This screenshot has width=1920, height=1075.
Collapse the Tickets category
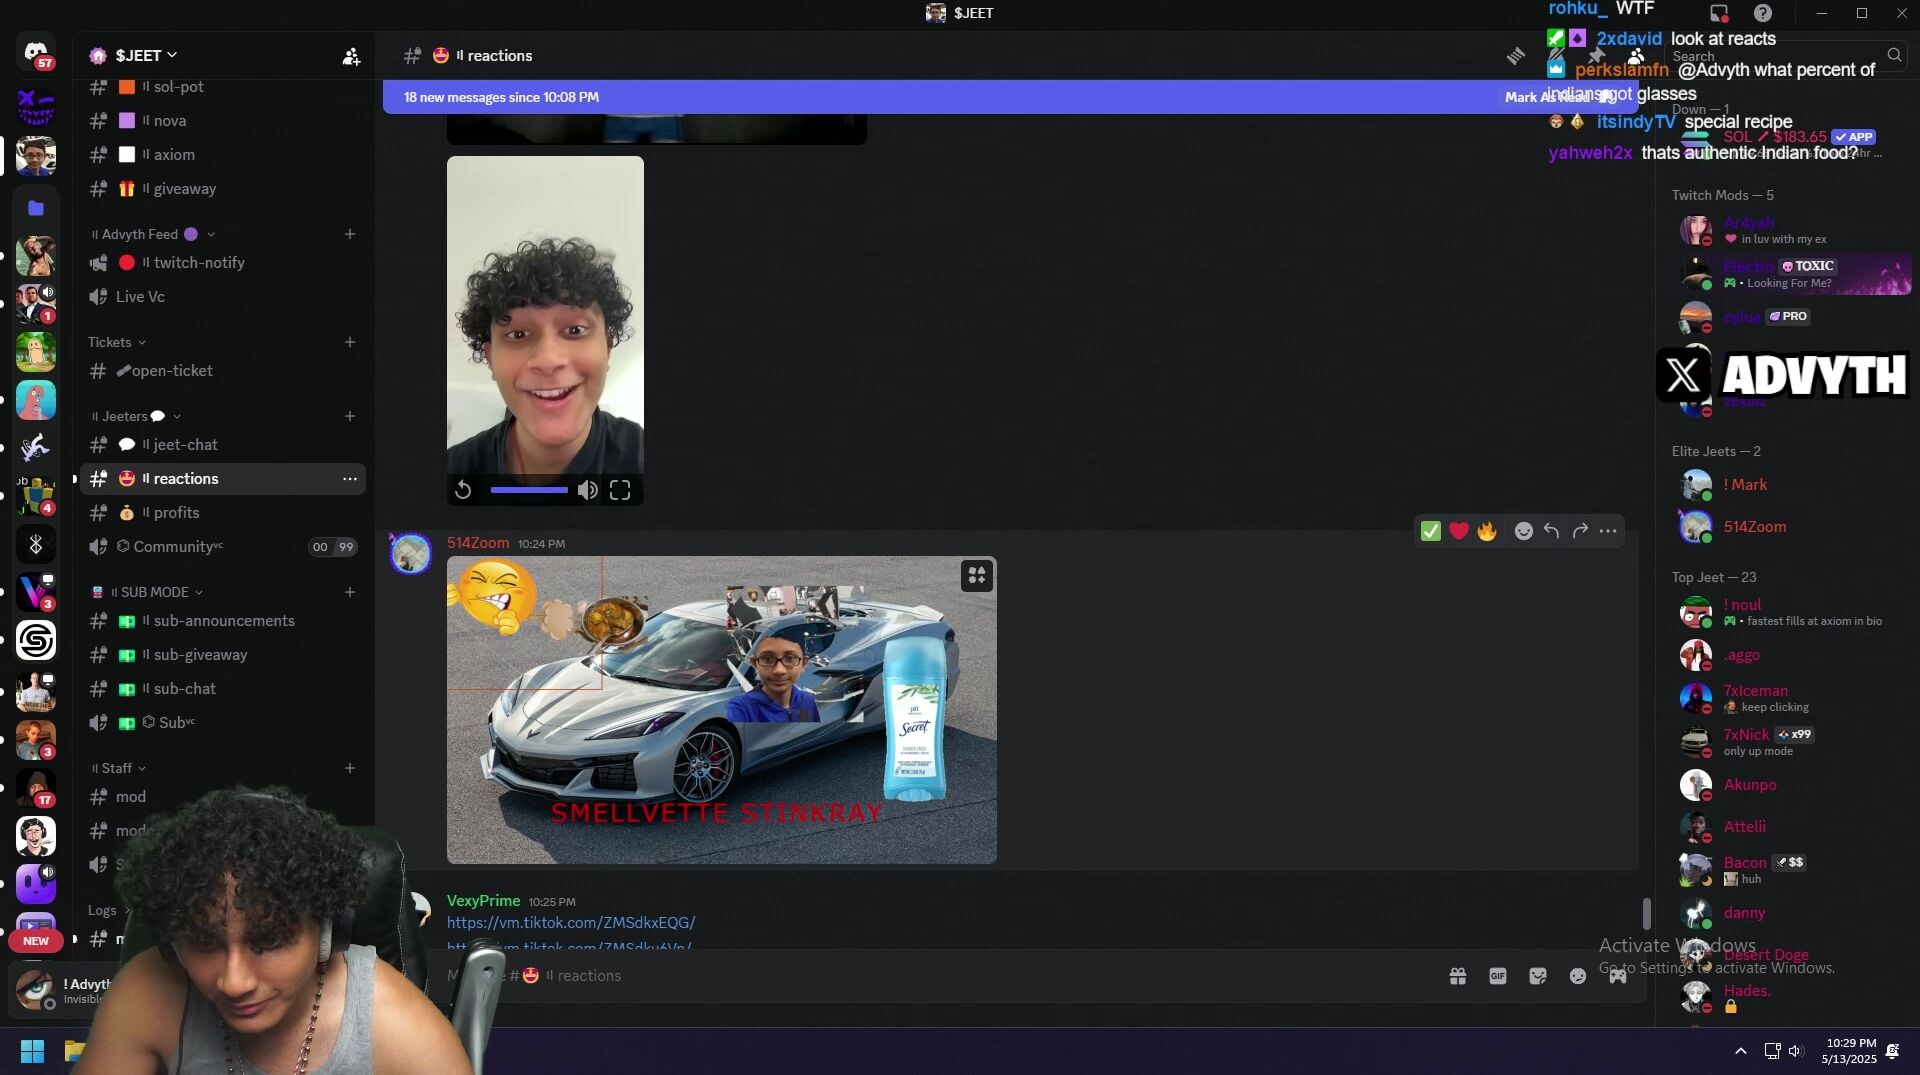[x=117, y=342]
